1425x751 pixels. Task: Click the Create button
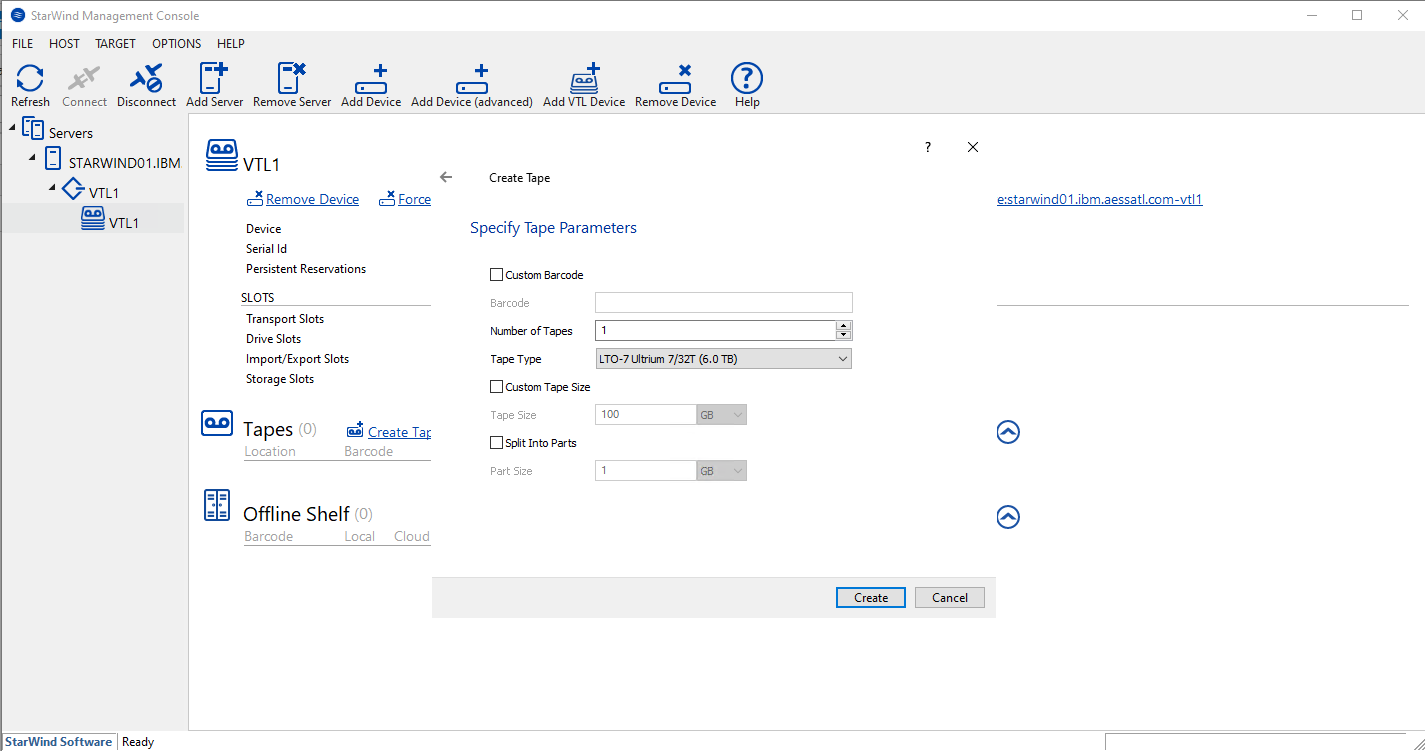[x=870, y=597]
